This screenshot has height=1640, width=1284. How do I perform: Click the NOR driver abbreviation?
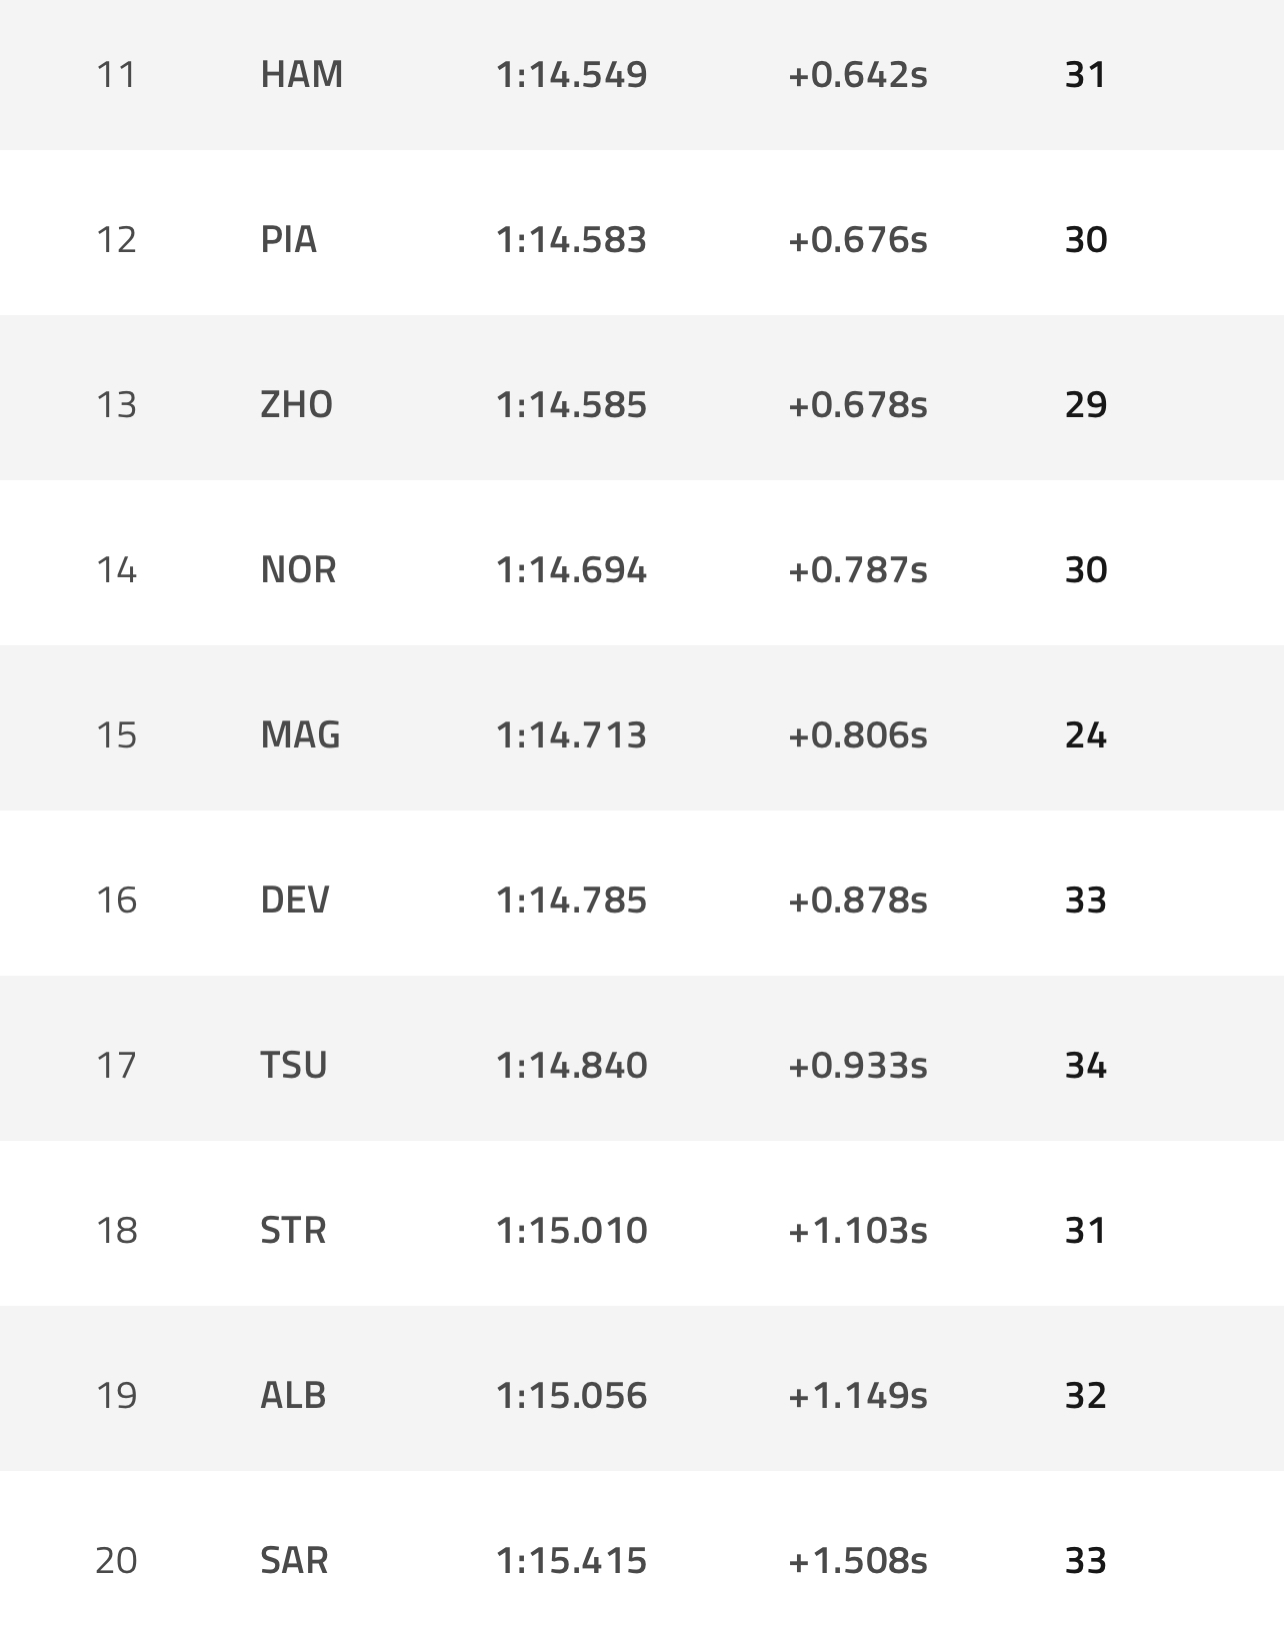298,570
